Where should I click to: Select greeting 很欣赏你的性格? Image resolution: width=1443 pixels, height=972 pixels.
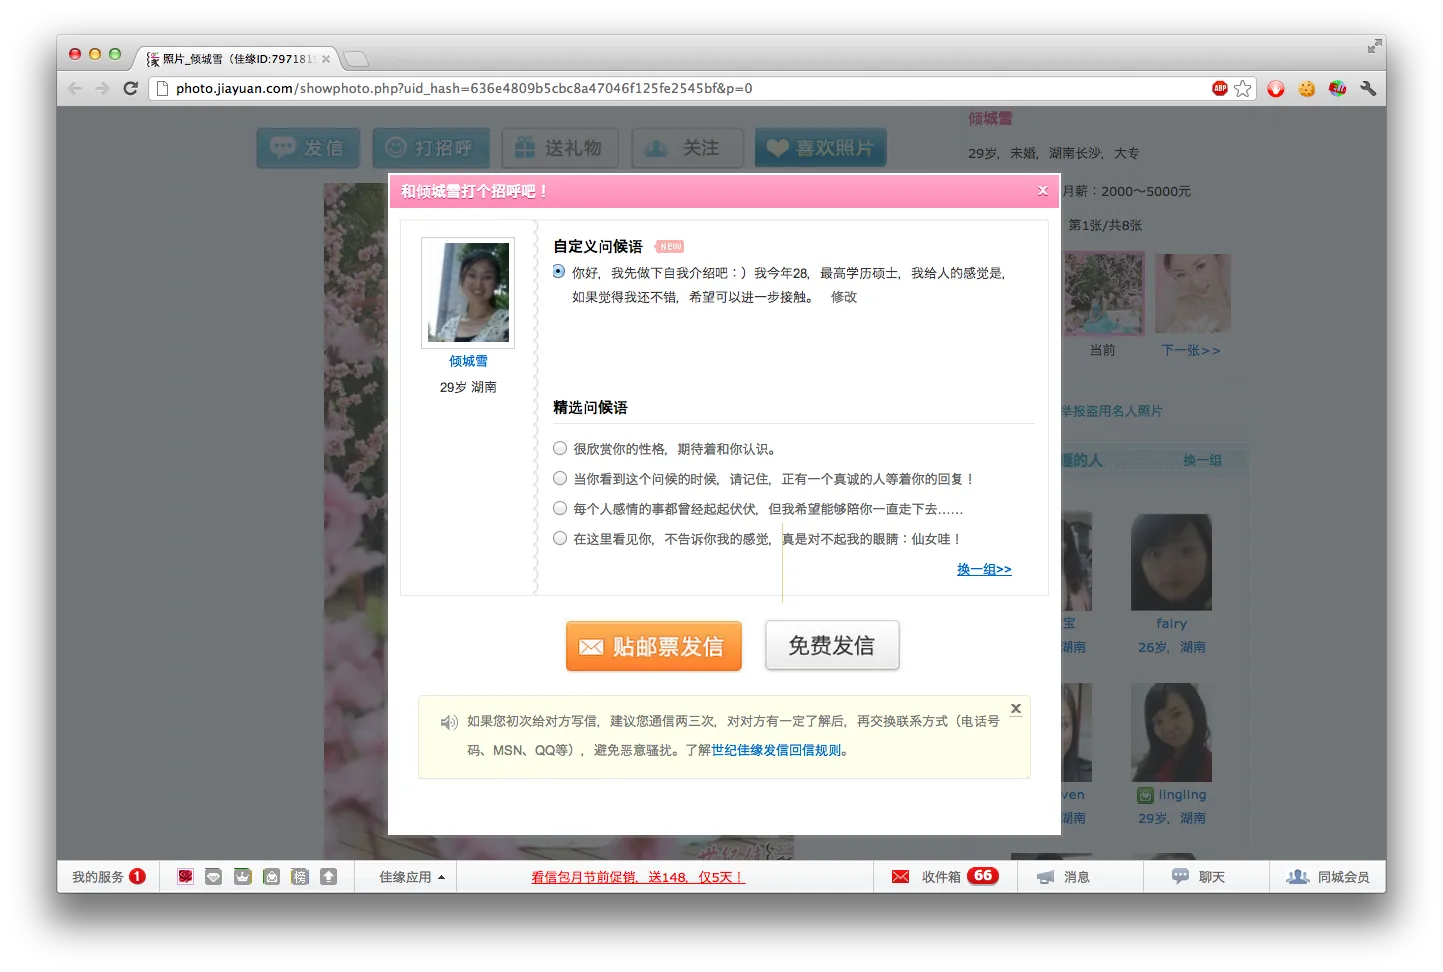click(x=560, y=448)
